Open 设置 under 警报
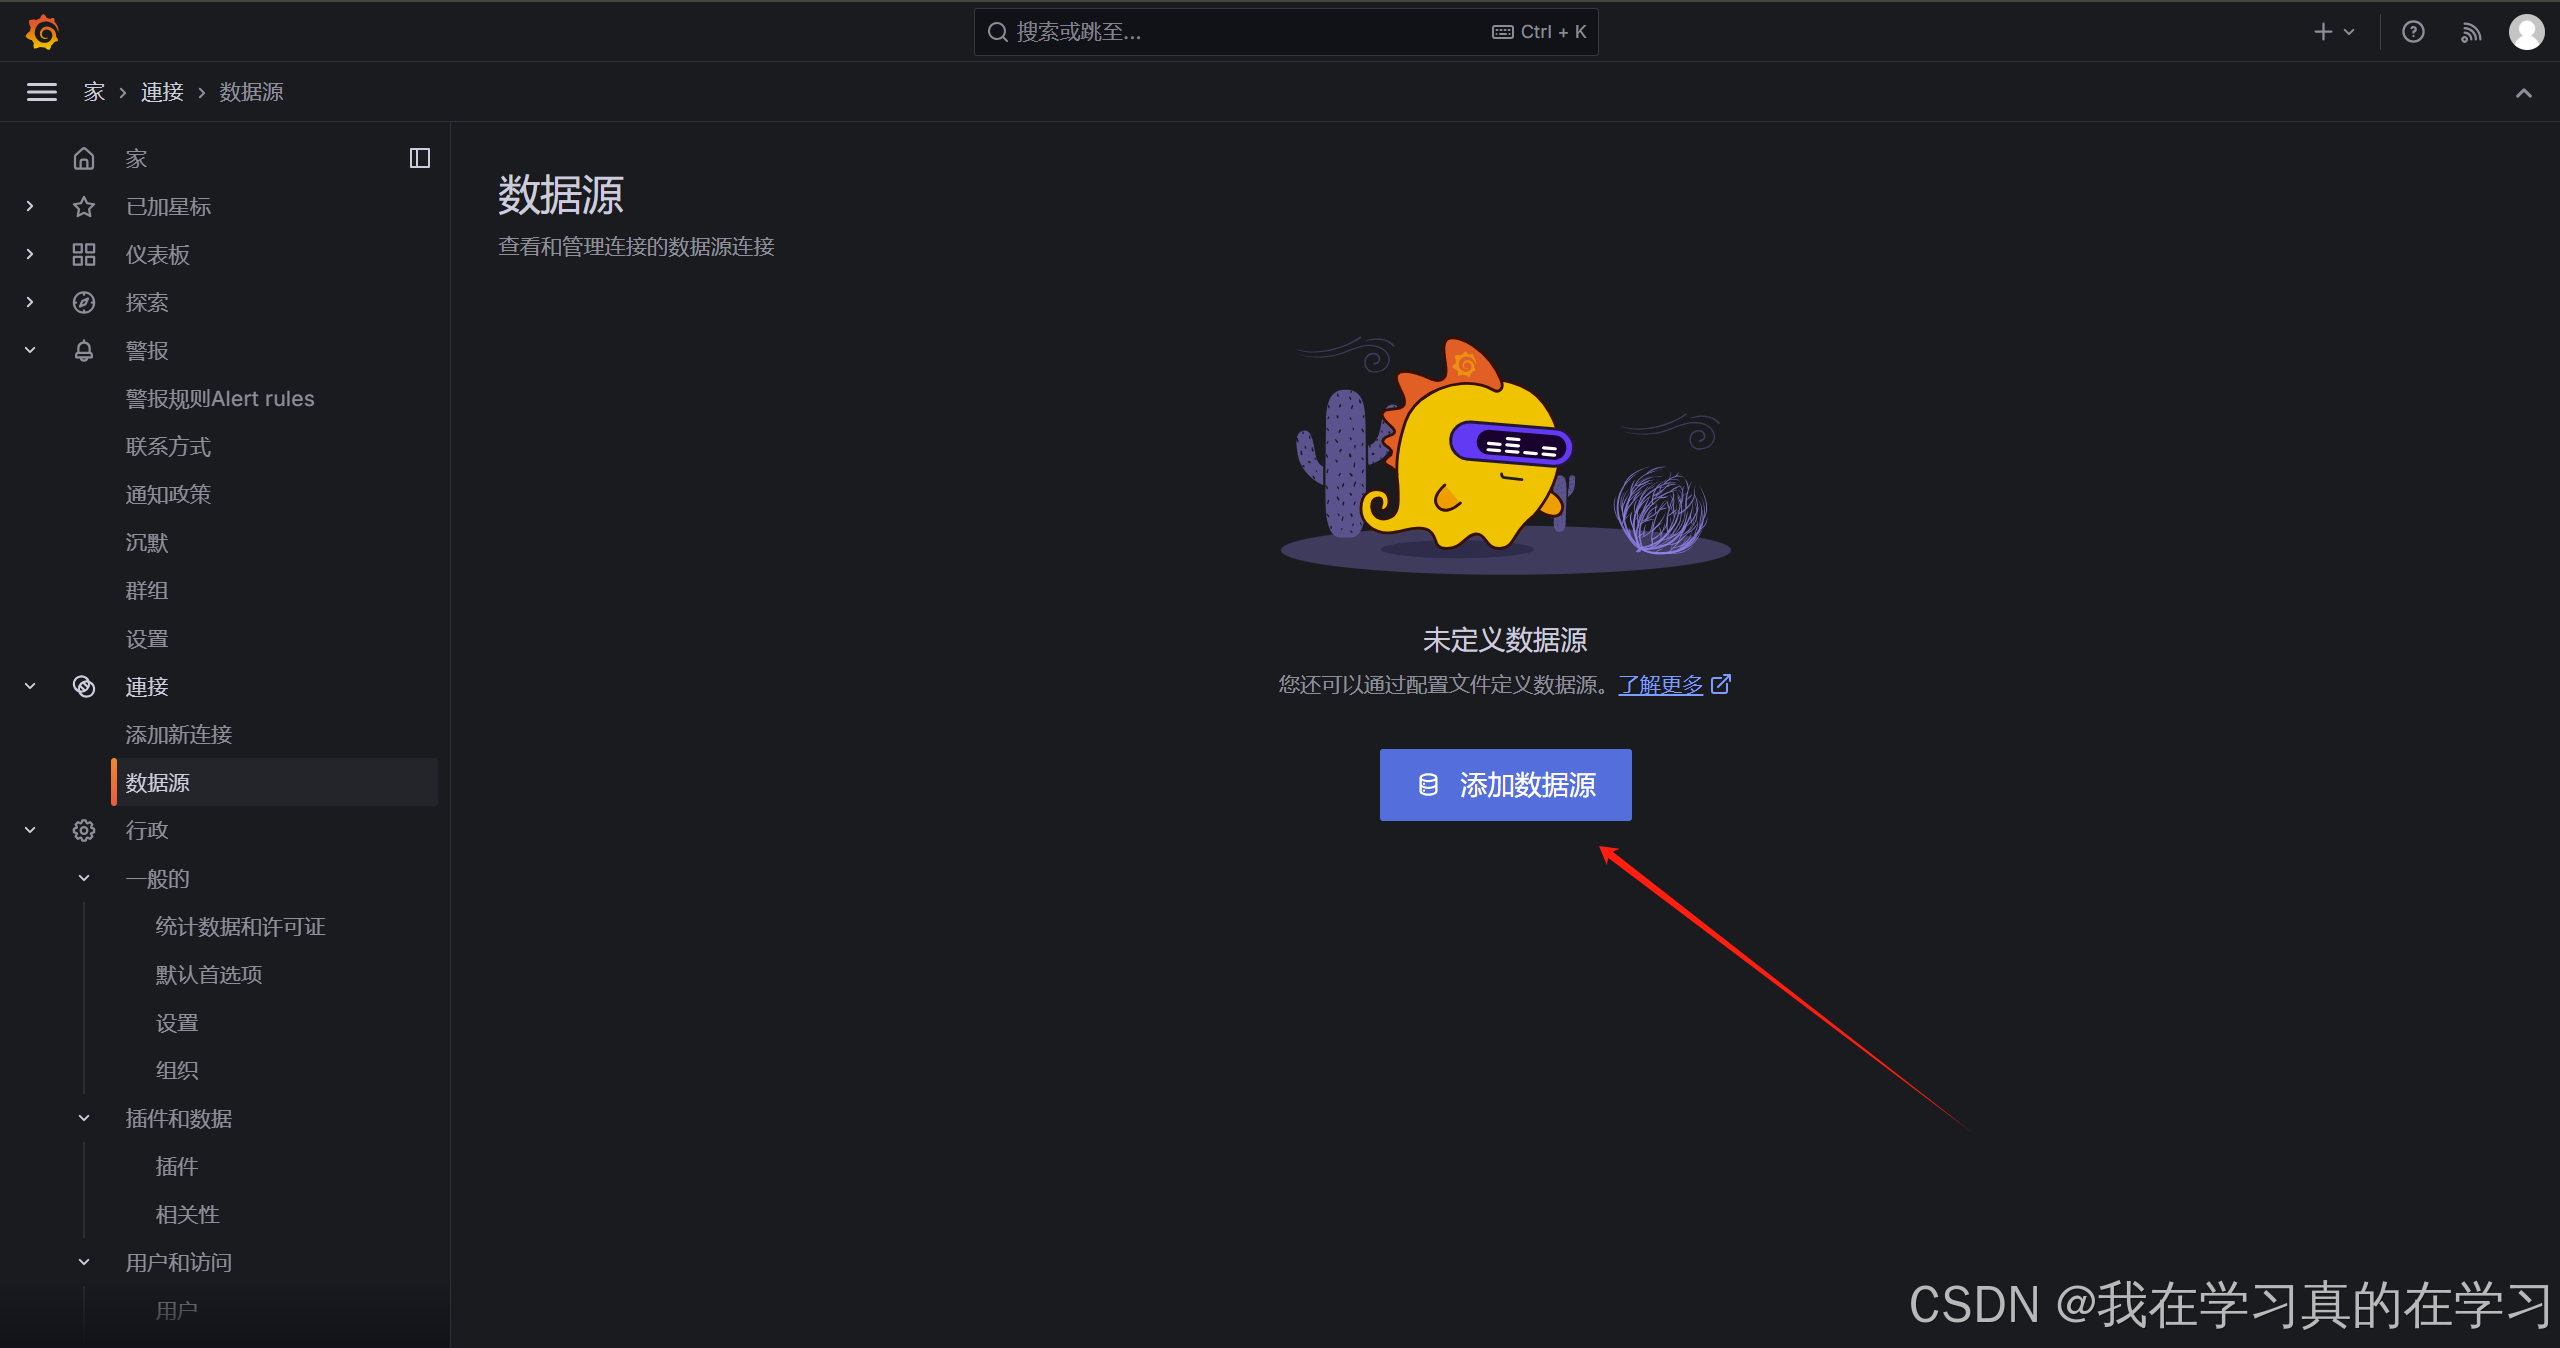 coord(147,638)
